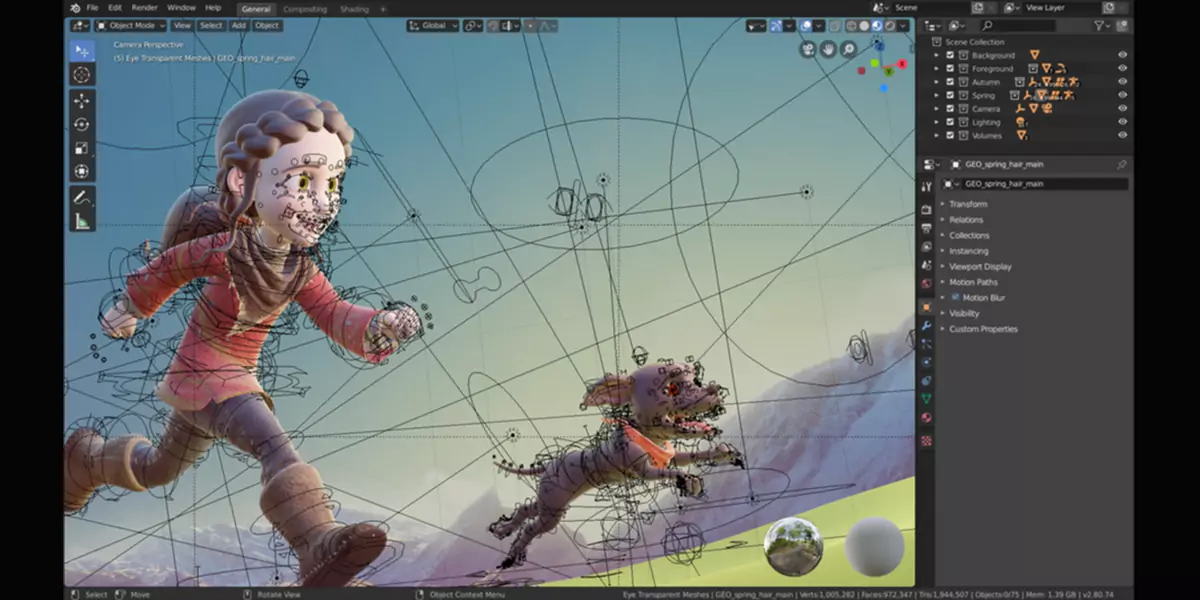
Task: Click the pan view hand icon
Action: [829, 49]
